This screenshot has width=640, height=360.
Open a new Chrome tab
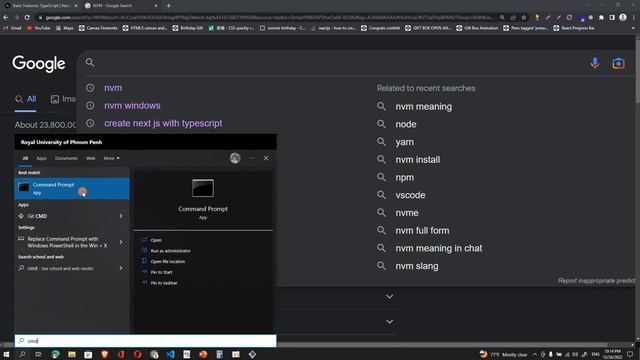point(169,6)
